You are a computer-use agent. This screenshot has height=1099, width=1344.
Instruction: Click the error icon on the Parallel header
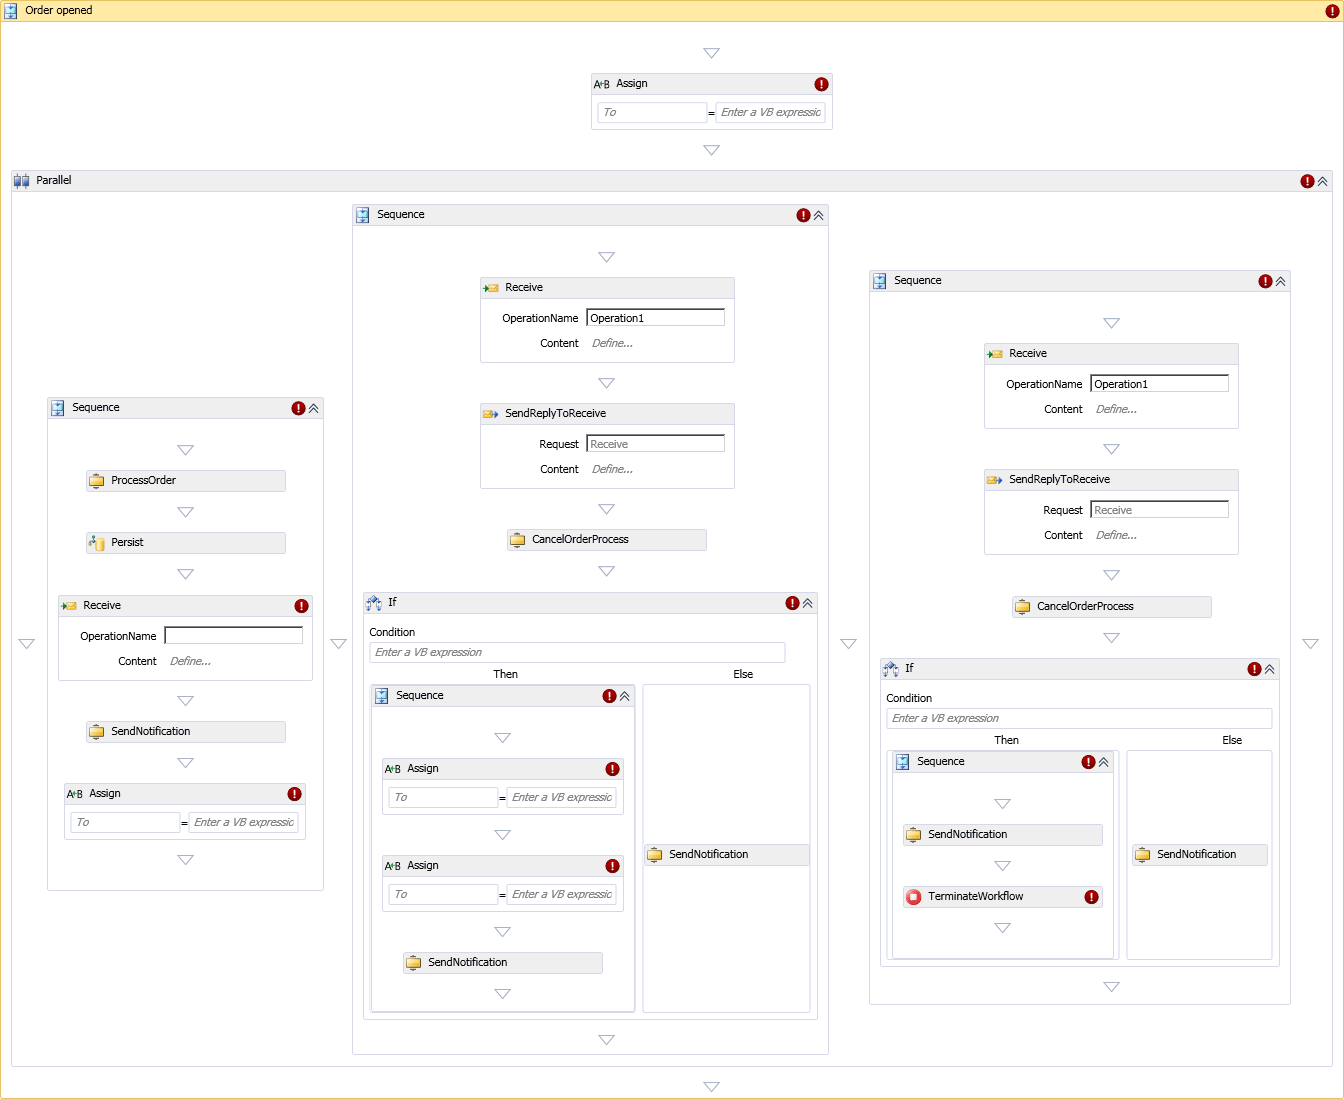pos(1307,181)
